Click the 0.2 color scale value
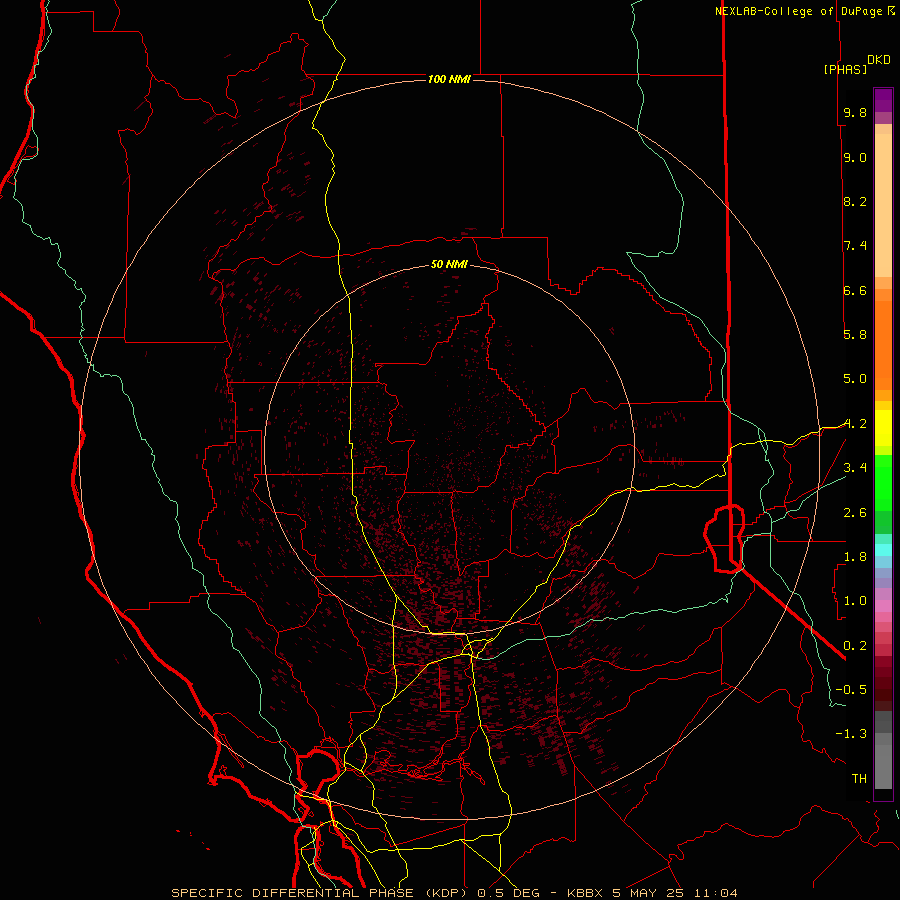900x900 pixels. click(x=855, y=645)
